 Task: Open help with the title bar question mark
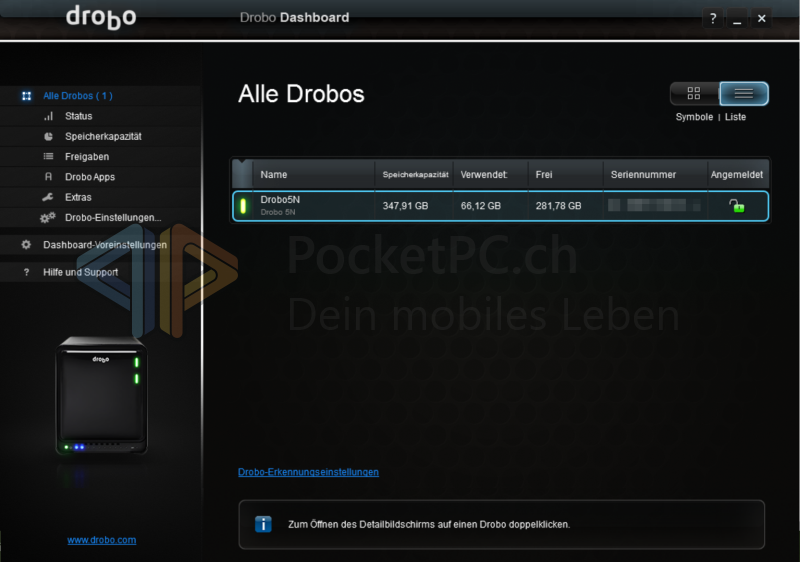tap(713, 19)
